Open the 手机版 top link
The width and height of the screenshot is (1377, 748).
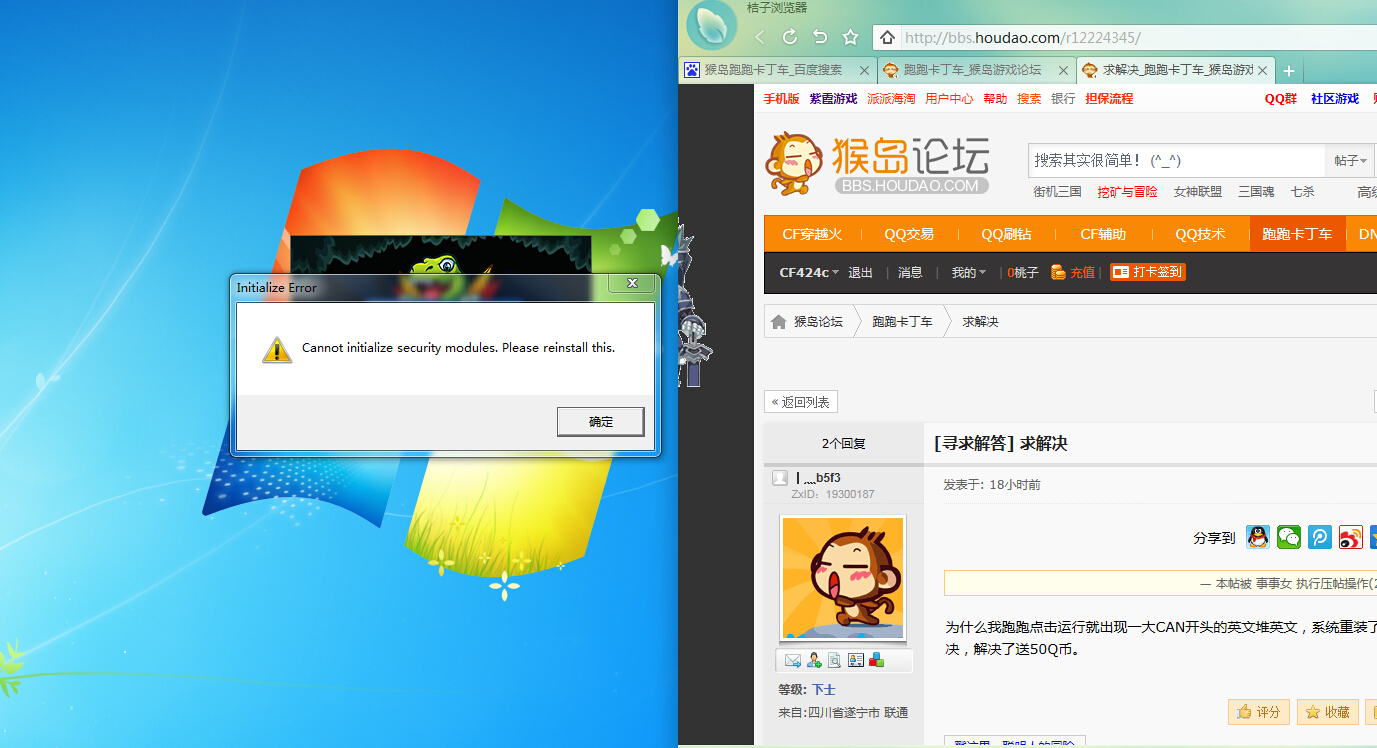pyautogui.click(x=781, y=99)
